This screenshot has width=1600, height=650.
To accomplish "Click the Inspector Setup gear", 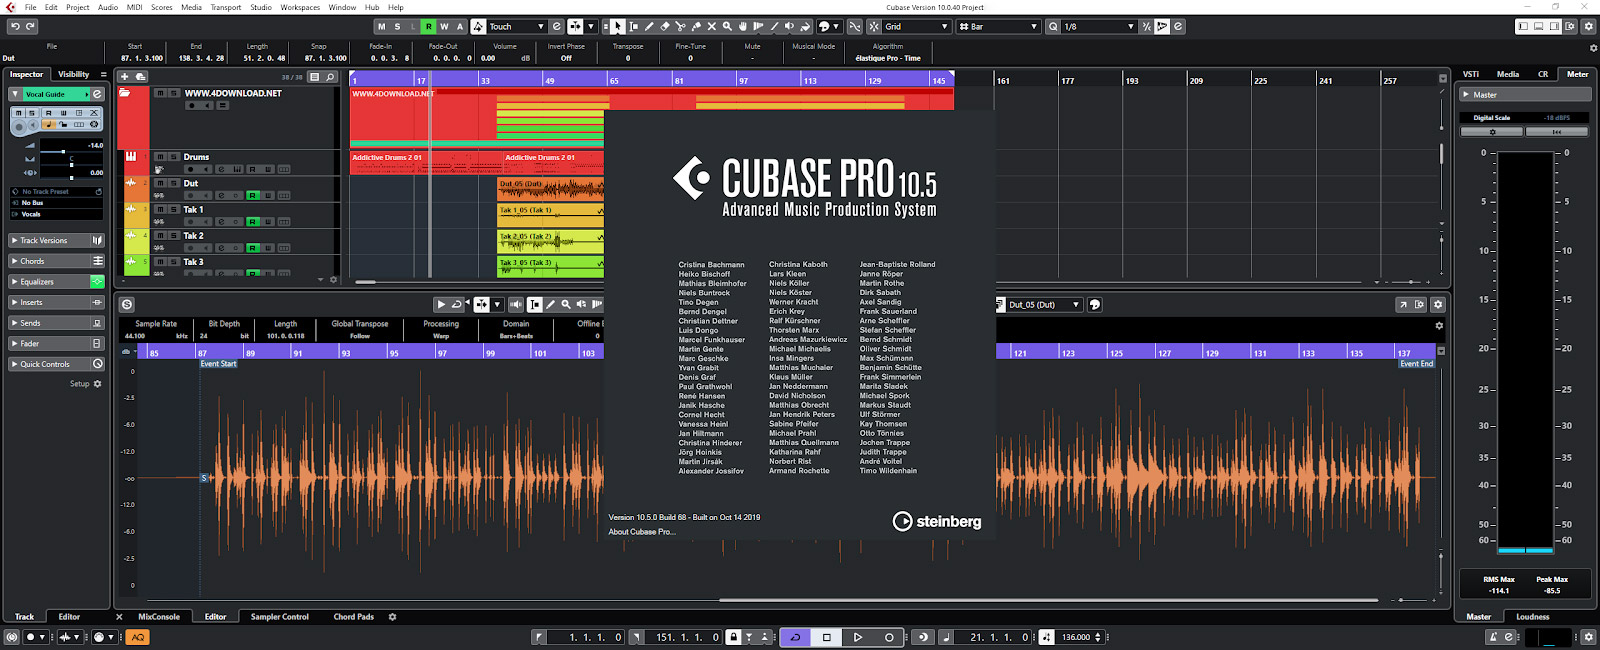I will (x=97, y=384).
